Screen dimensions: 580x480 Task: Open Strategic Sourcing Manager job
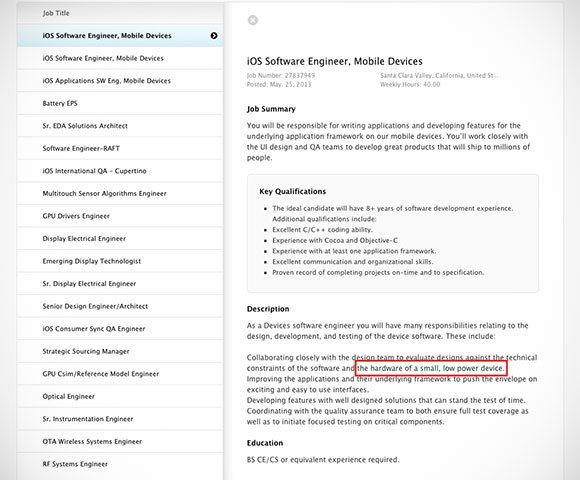tap(120, 351)
